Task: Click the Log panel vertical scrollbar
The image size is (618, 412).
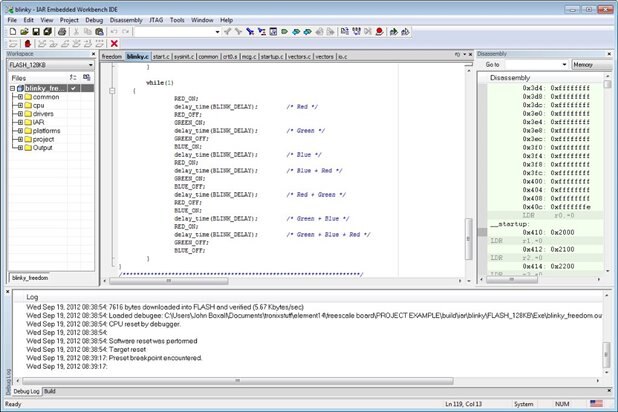Action: click(x=604, y=340)
